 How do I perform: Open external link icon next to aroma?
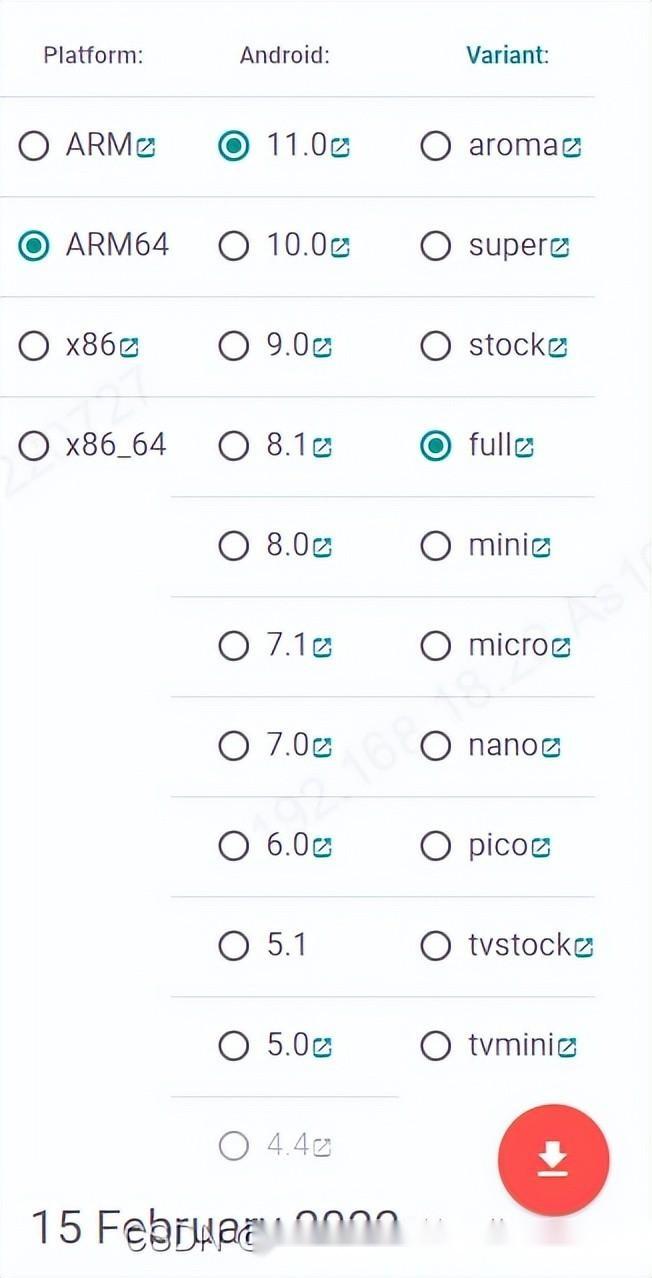click(x=572, y=147)
